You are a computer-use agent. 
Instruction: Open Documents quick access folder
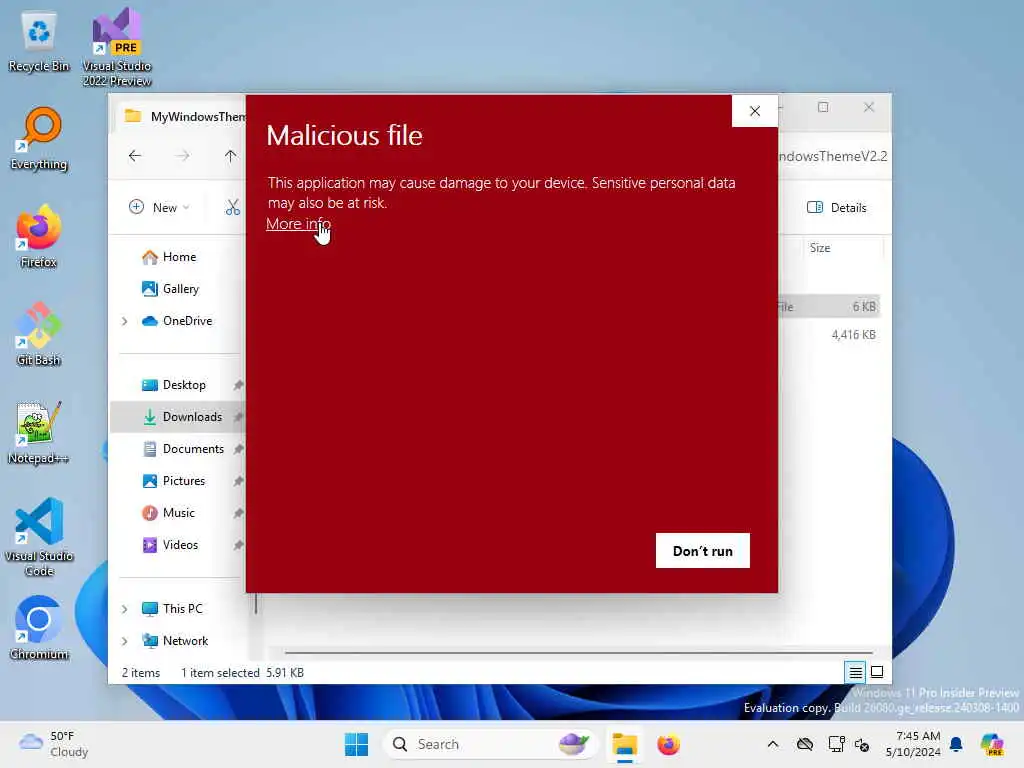[x=183, y=449]
